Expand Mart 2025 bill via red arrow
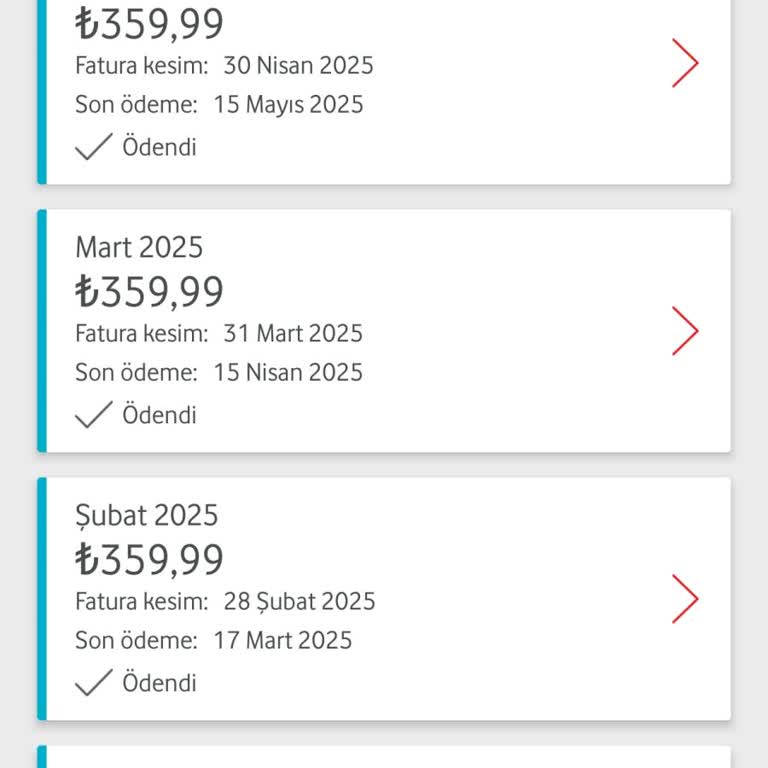The width and height of the screenshot is (768, 768). pos(685,331)
